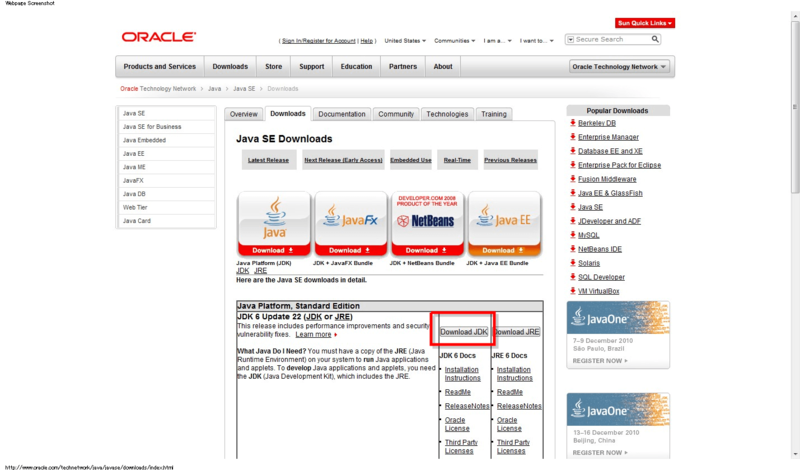Switch to the Training tab
This screenshot has height=470, width=800.
[494, 114]
